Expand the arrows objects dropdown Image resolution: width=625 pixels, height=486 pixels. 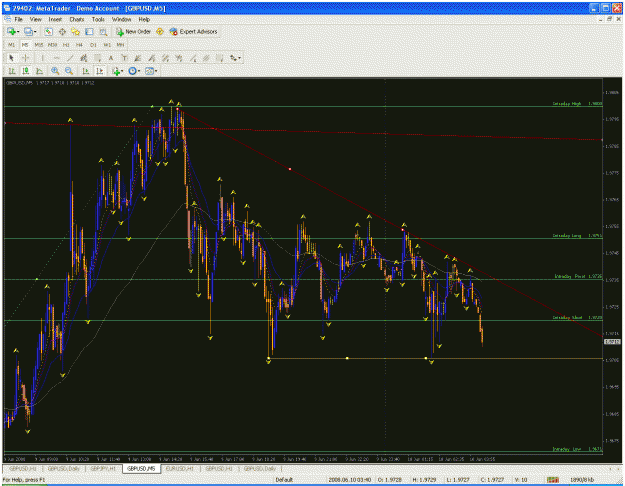[x=239, y=58]
